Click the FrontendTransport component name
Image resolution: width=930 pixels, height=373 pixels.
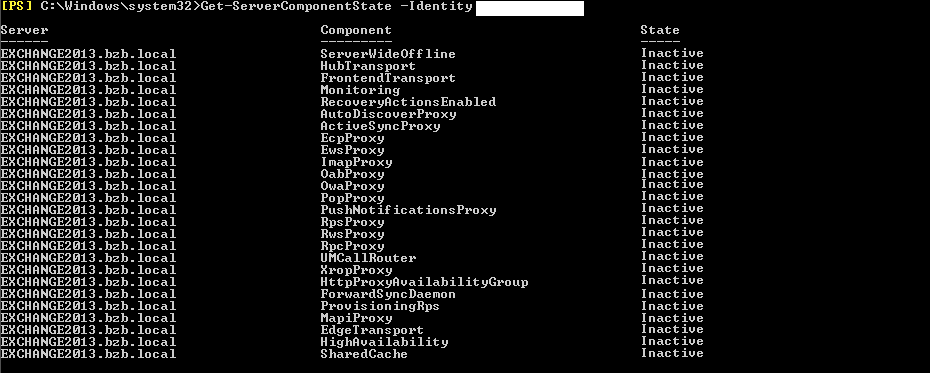(388, 78)
